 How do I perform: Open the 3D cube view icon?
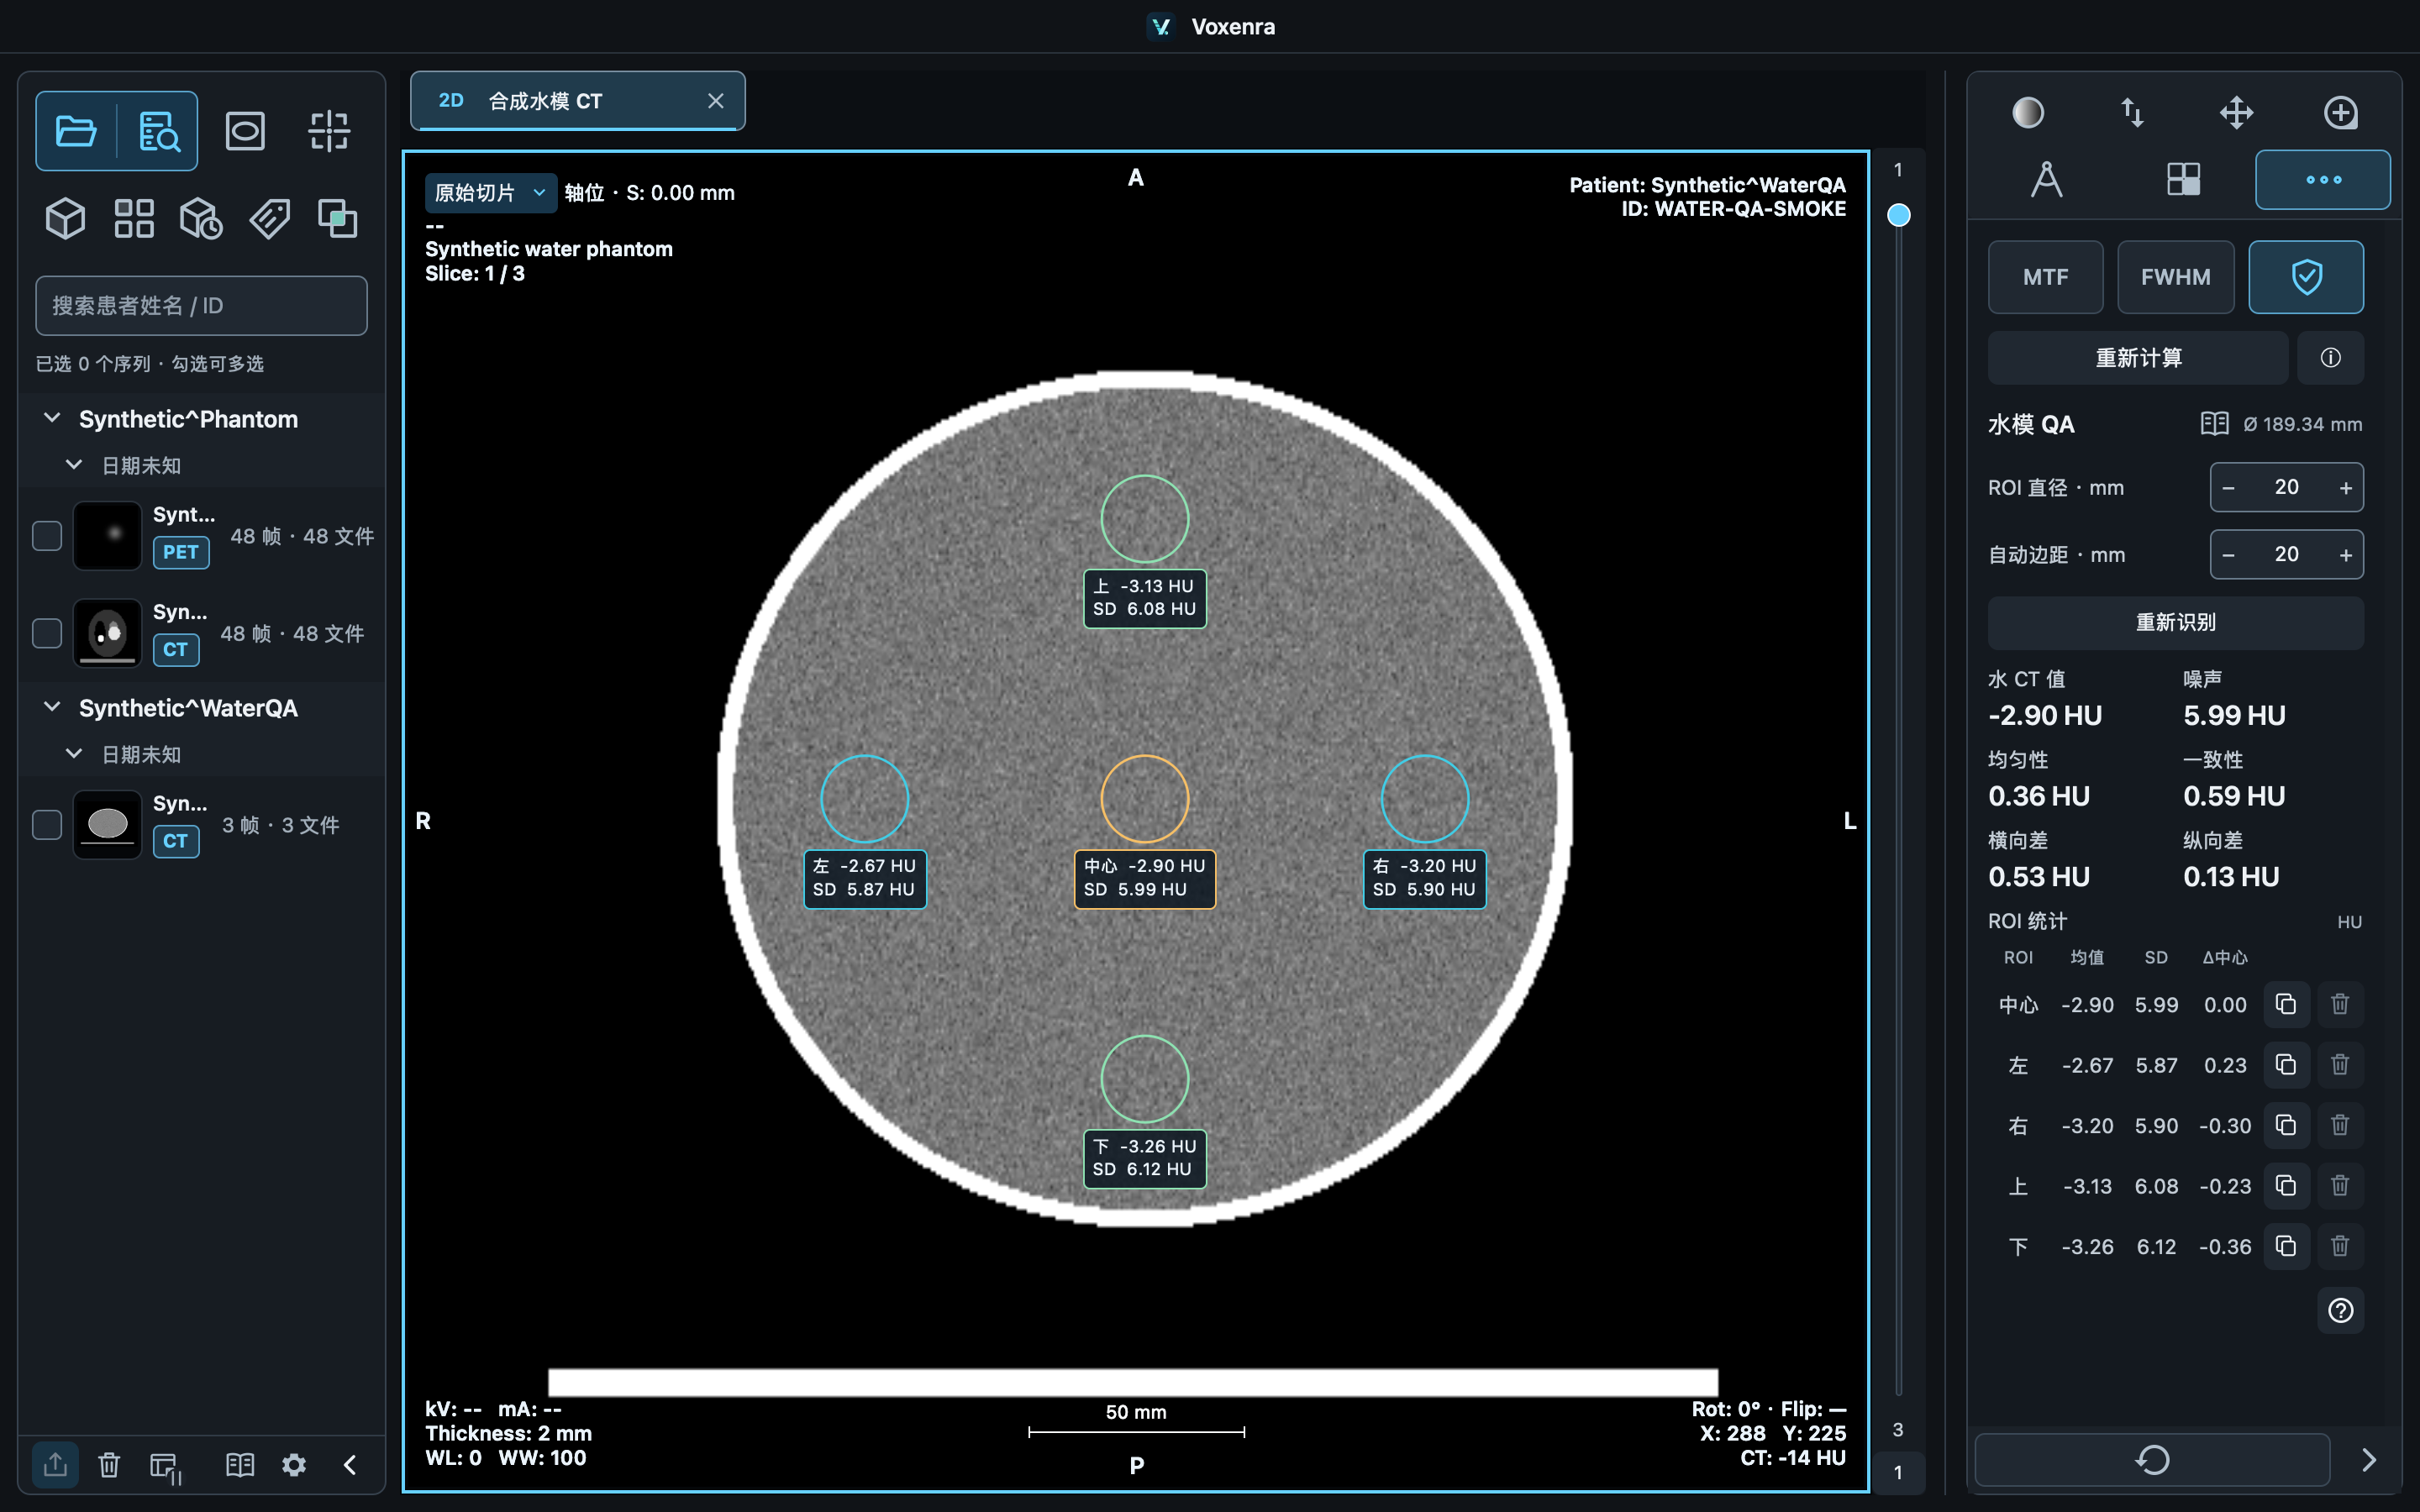tap(66, 218)
